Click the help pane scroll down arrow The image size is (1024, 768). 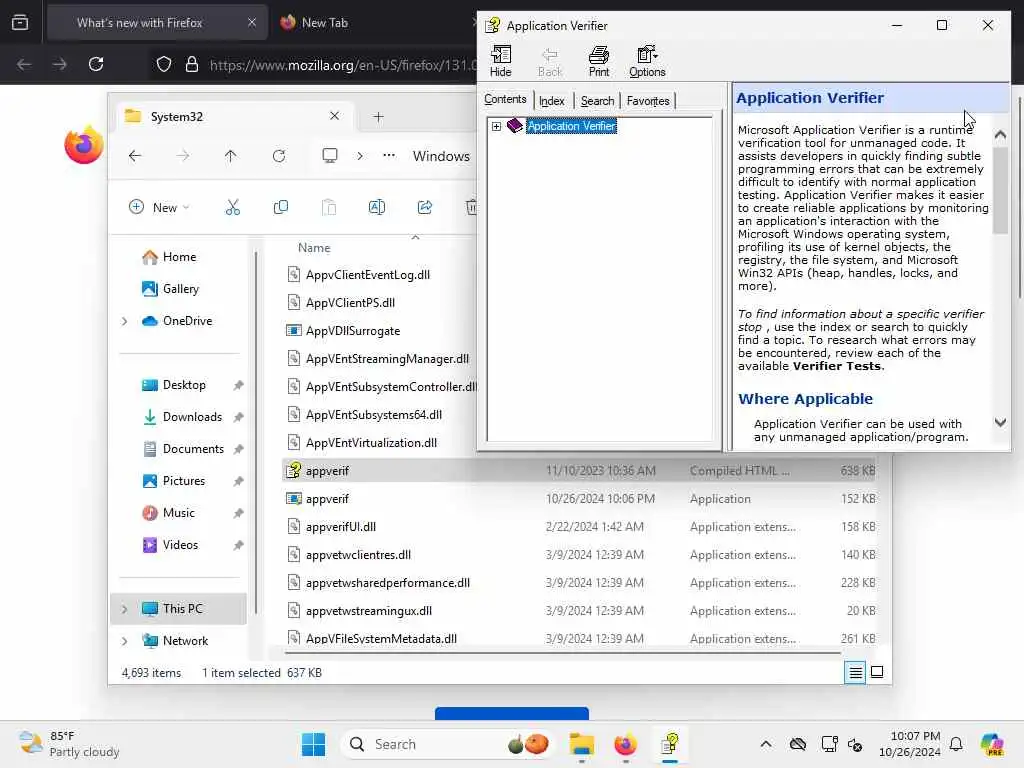pyautogui.click(x=1000, y=423)
